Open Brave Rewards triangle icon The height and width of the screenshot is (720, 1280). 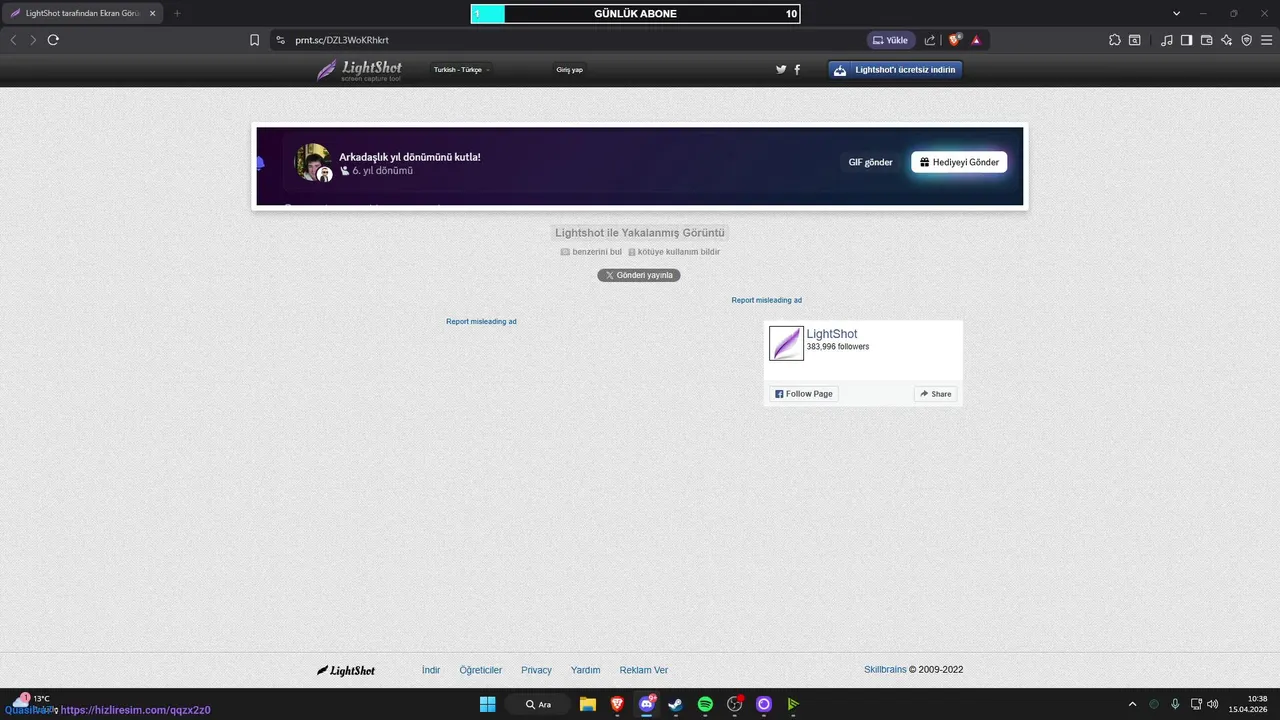pos(976,40)
